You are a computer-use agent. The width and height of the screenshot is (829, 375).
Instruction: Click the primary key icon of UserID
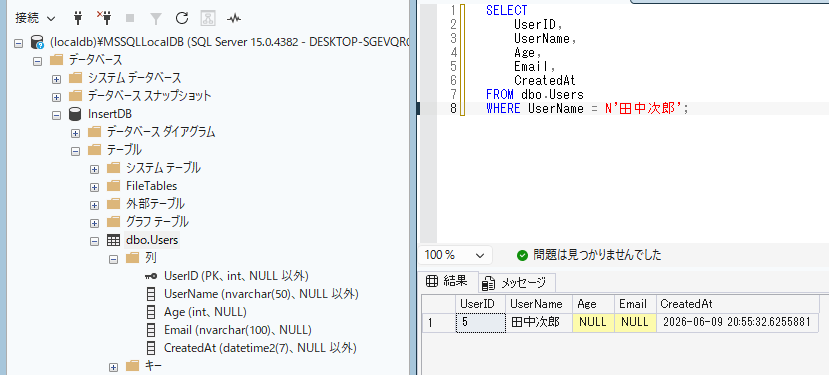tap(151, 276)
